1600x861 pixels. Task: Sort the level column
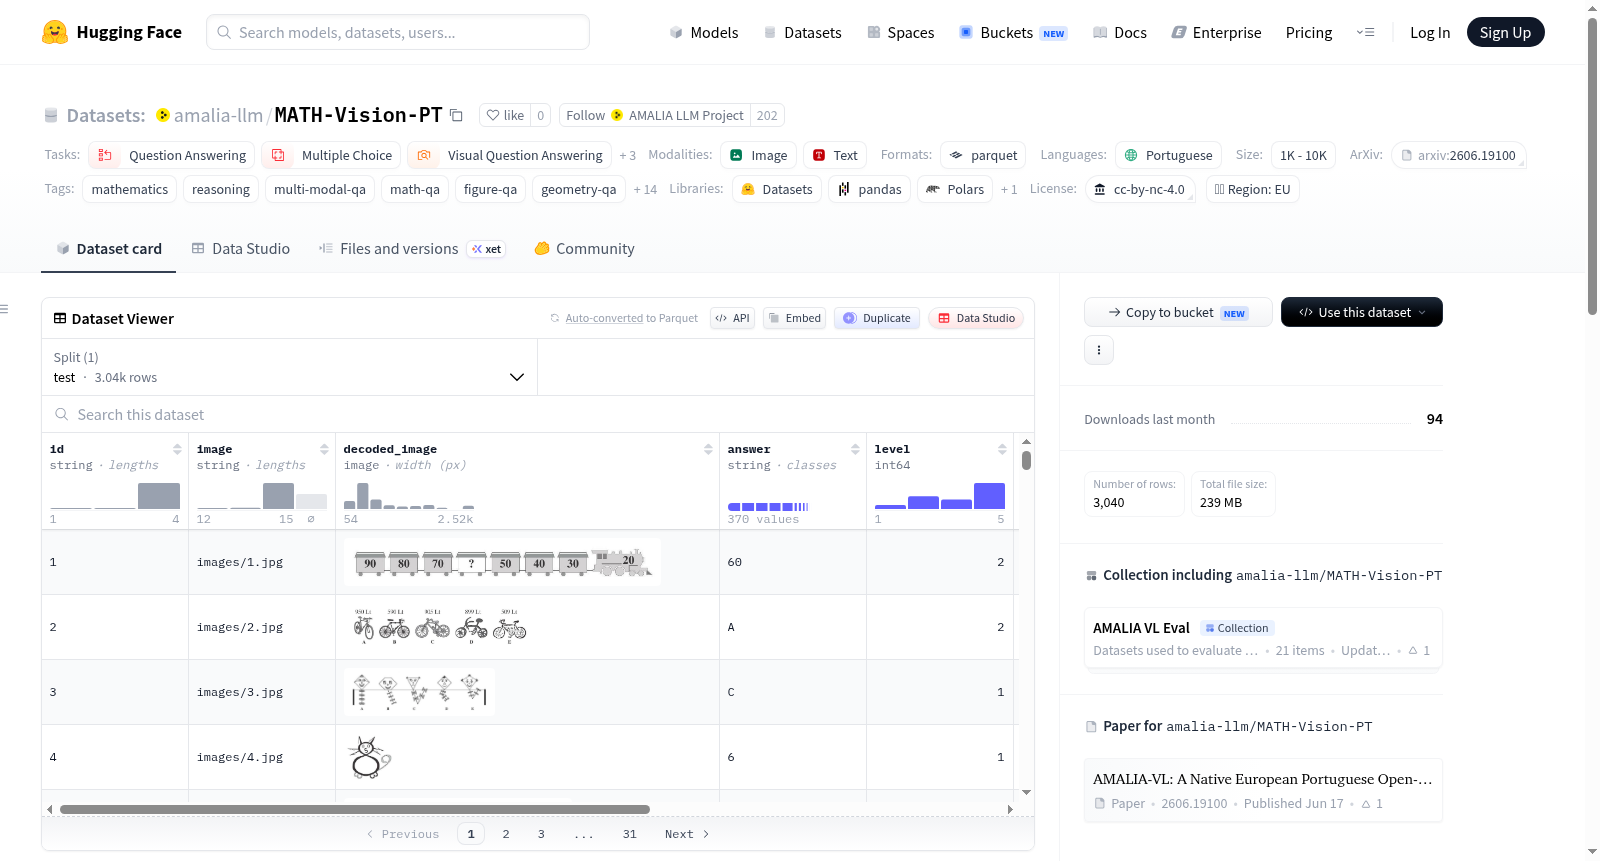1002,449
